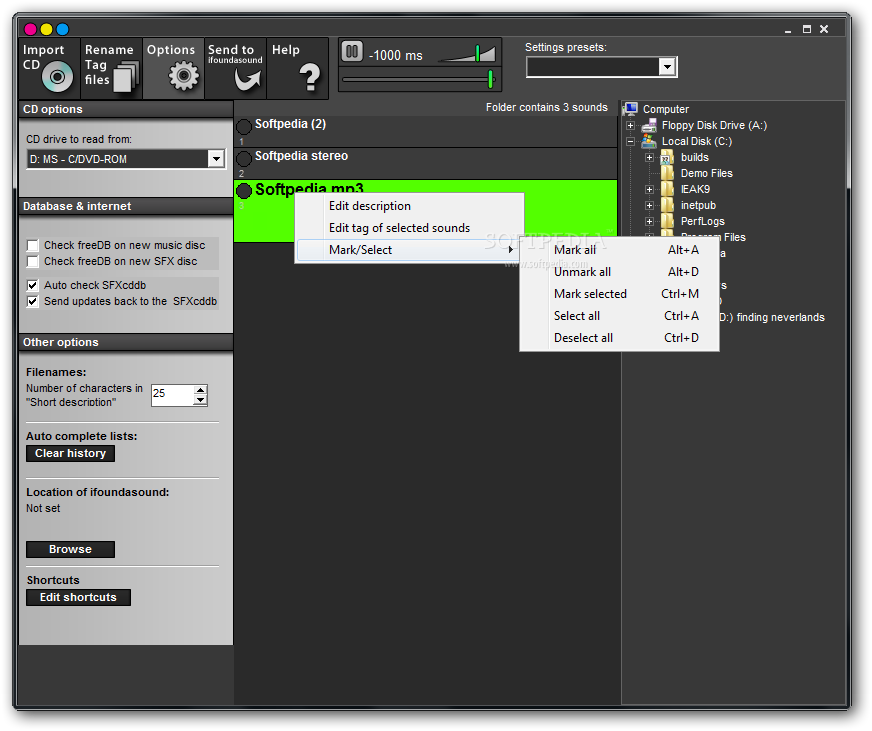
Task: Choose Deselect all in submenu
Action: [x=619, y=338]
